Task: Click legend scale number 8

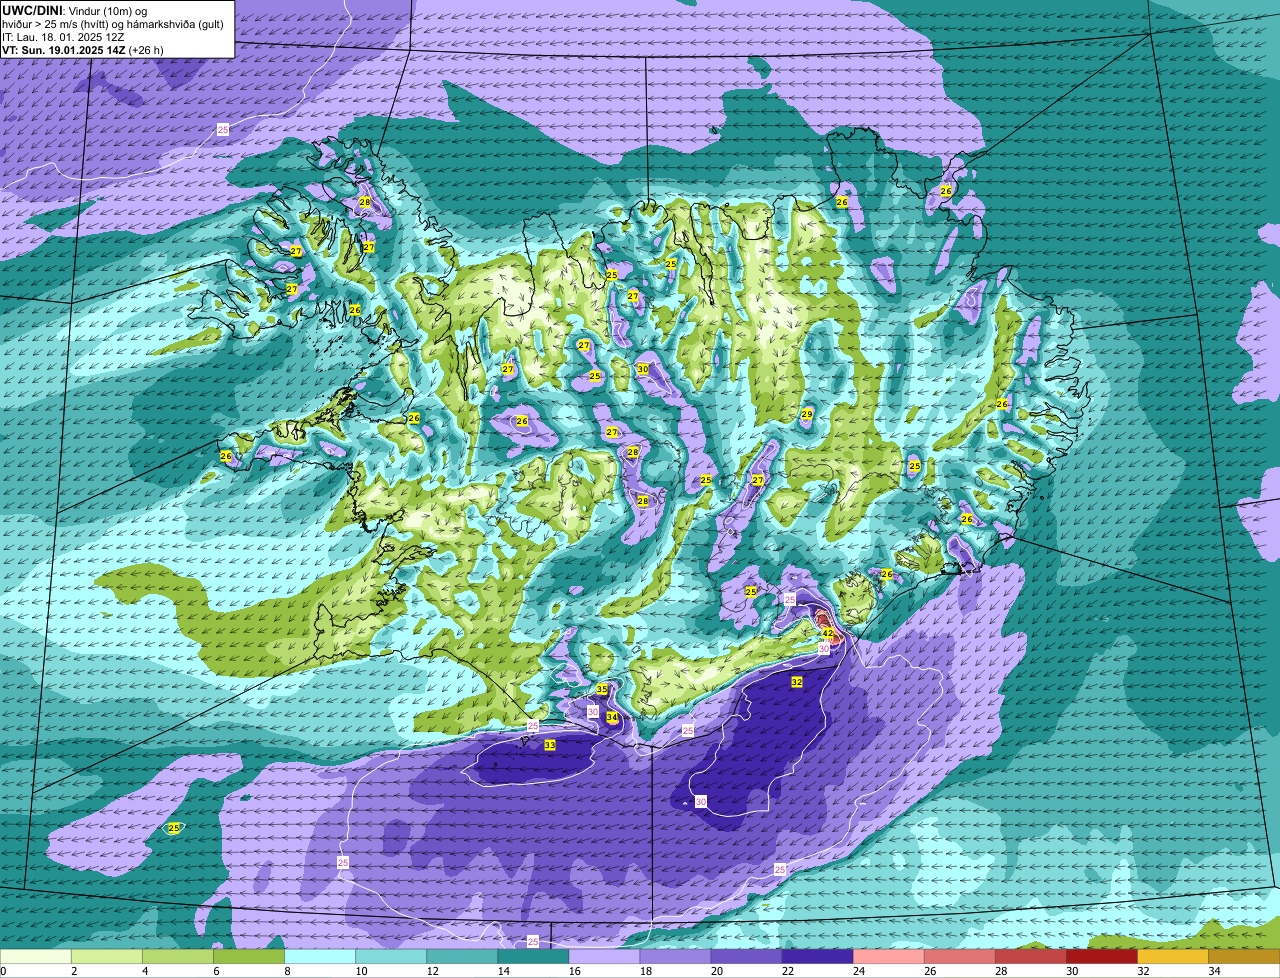Action: pyautogui.click(x=286, y=971)
